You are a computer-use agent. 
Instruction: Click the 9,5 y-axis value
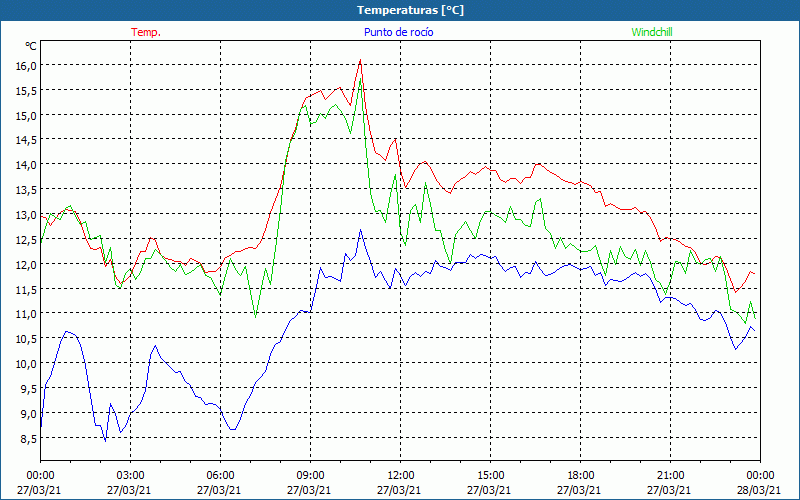(x=27, y=389)
